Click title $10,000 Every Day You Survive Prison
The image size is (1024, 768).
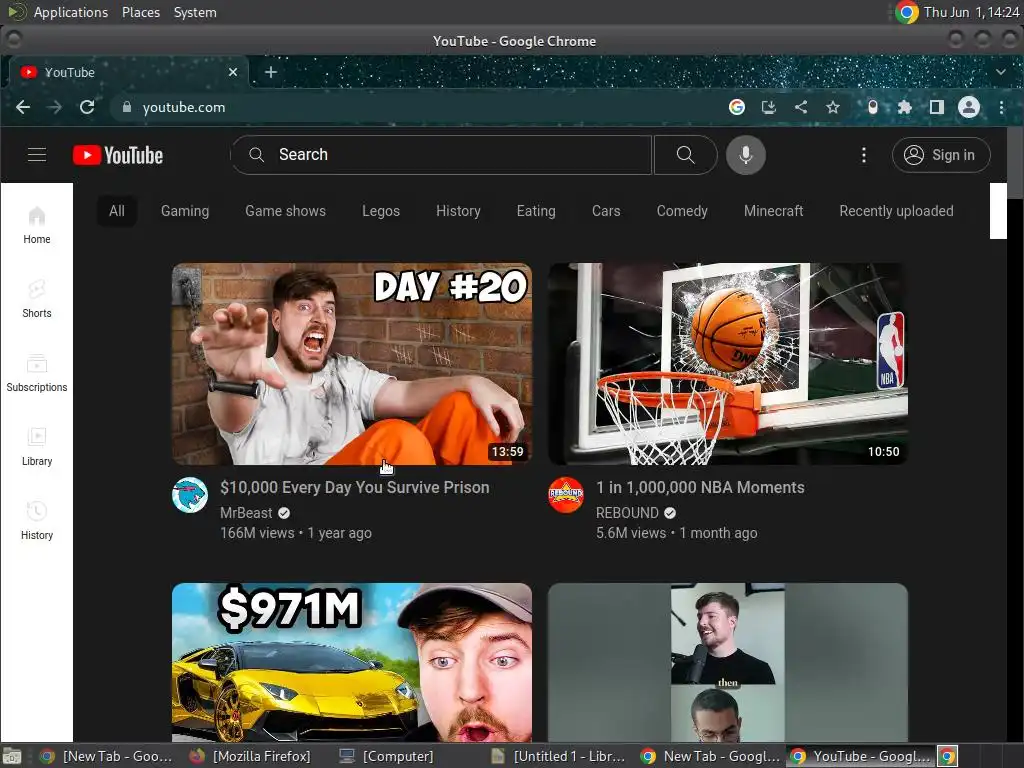pos(355,487)
